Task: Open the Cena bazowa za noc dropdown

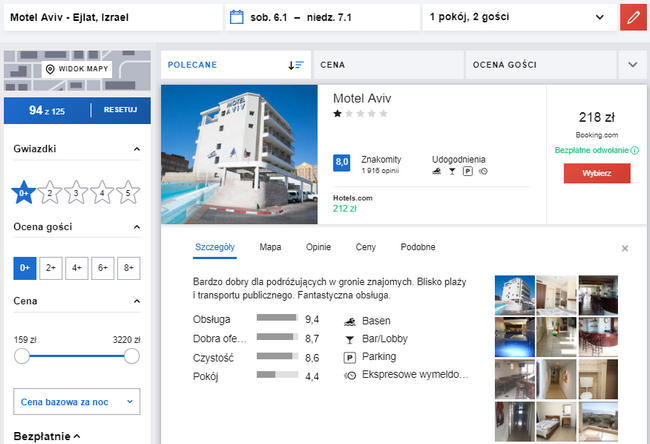Action: coord(77,402)
